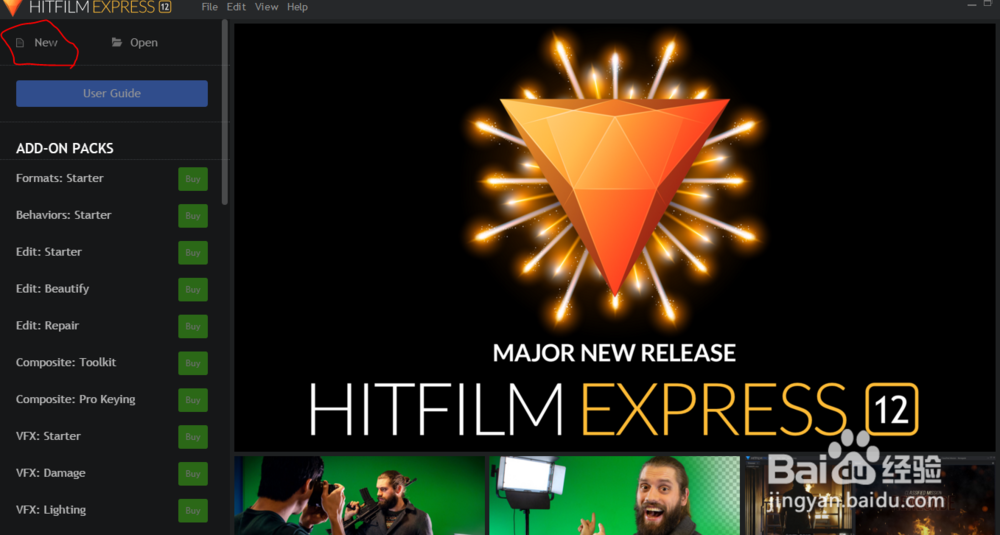
Task: Open the fire scene editor thumbnail
Action: click(x=869, y=495)
